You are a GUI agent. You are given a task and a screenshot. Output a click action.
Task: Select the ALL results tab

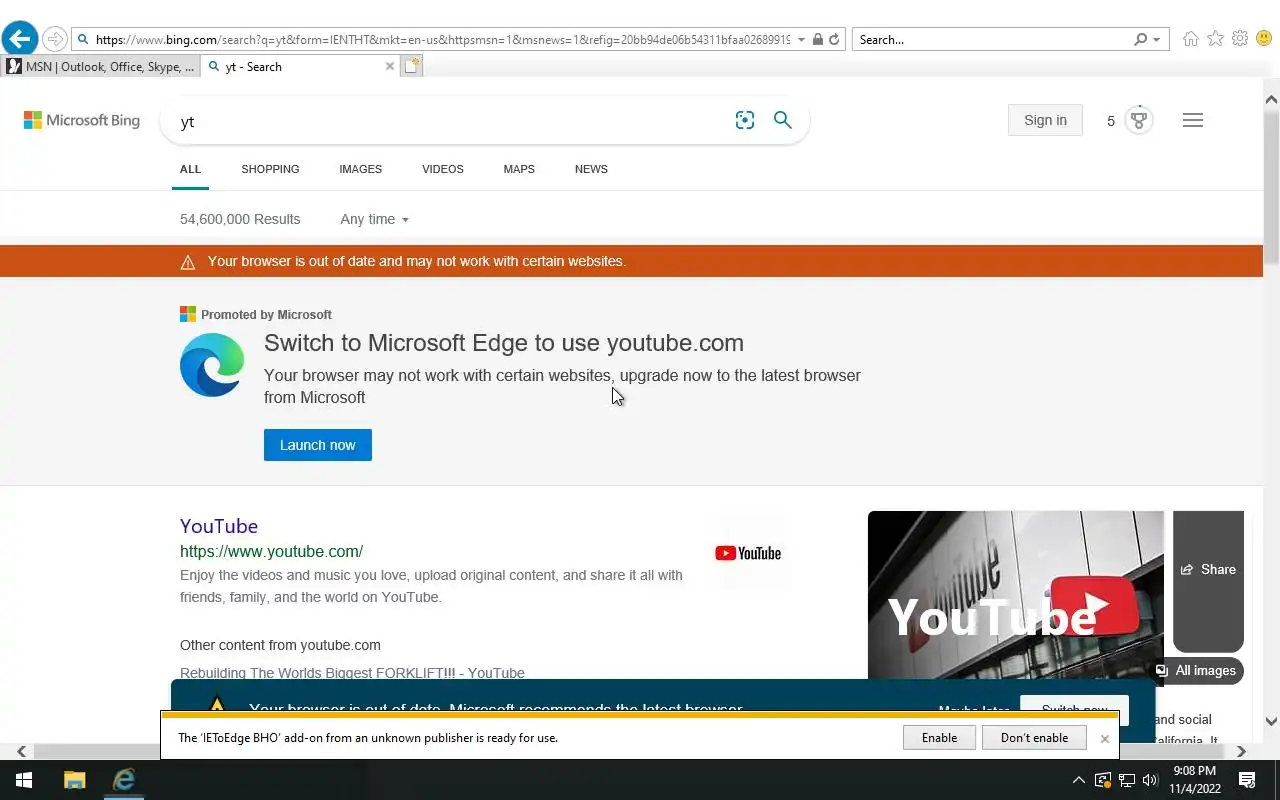tap(190, 169)
